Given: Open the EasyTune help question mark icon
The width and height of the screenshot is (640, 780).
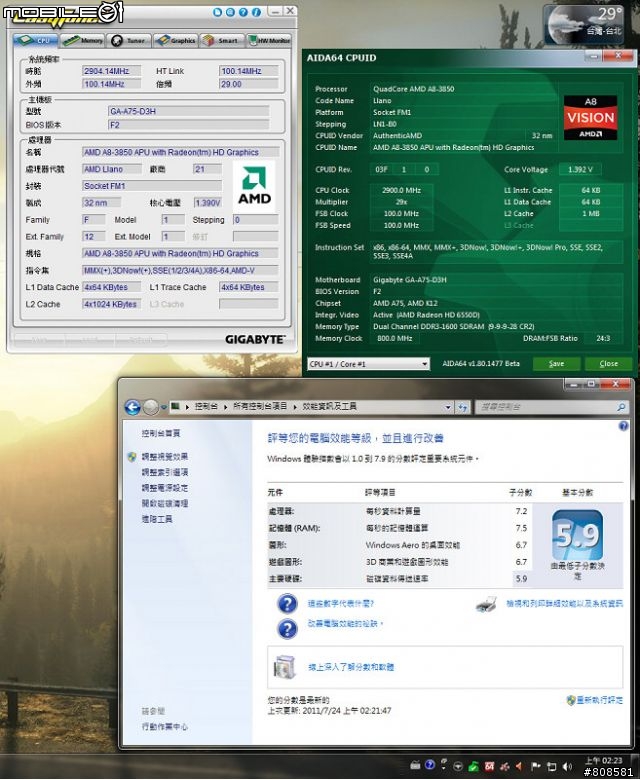Looking at the screenshot, I should (243, 12).
